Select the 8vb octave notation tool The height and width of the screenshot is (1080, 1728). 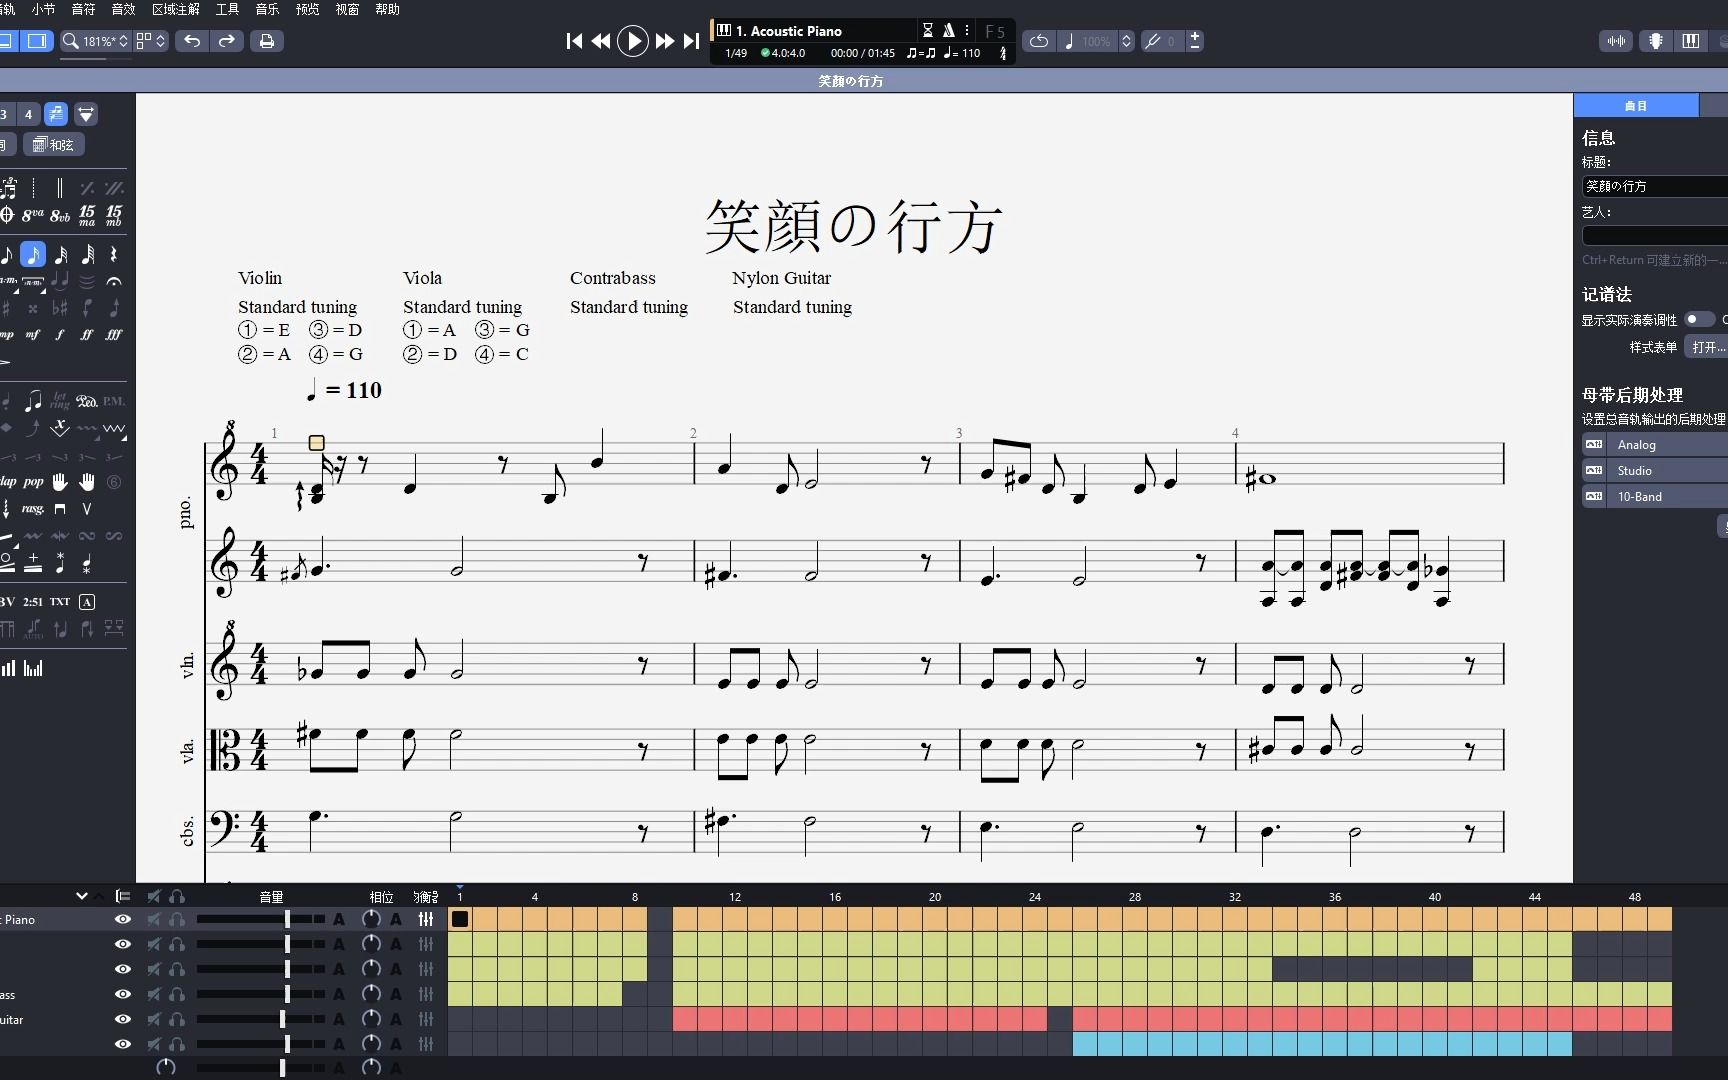coord(60,214)
